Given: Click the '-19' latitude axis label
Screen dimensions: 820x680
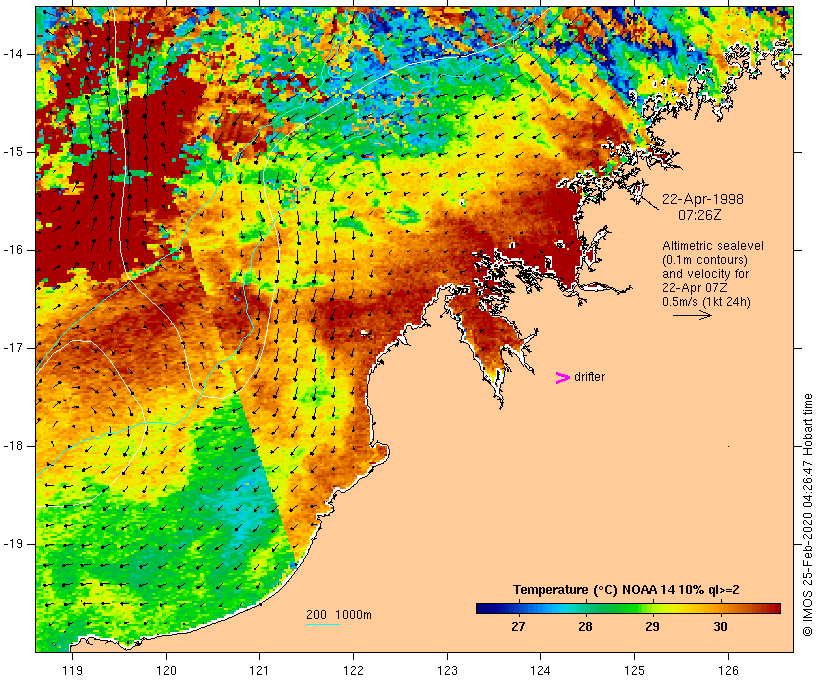Looking at the screenshot, I should pos(13,544).
